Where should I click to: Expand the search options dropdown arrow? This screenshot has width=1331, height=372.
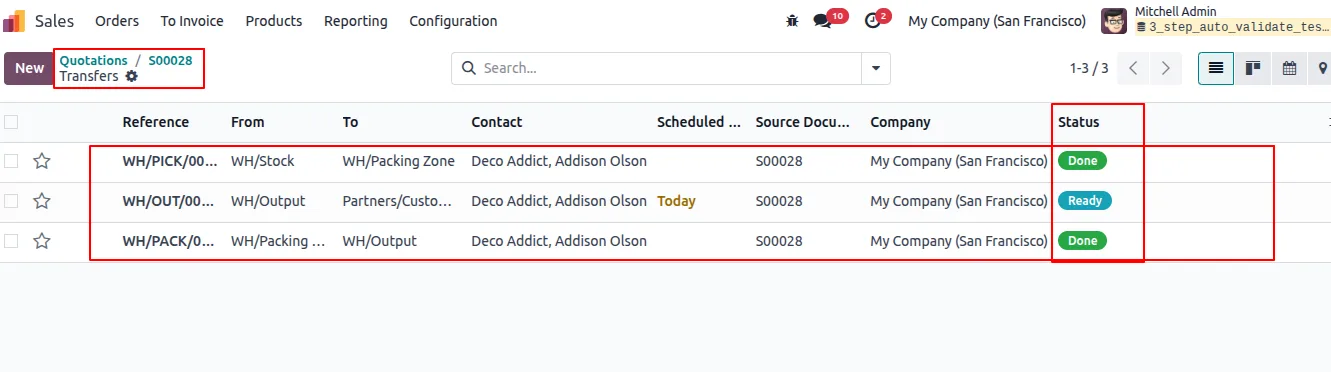876,68
